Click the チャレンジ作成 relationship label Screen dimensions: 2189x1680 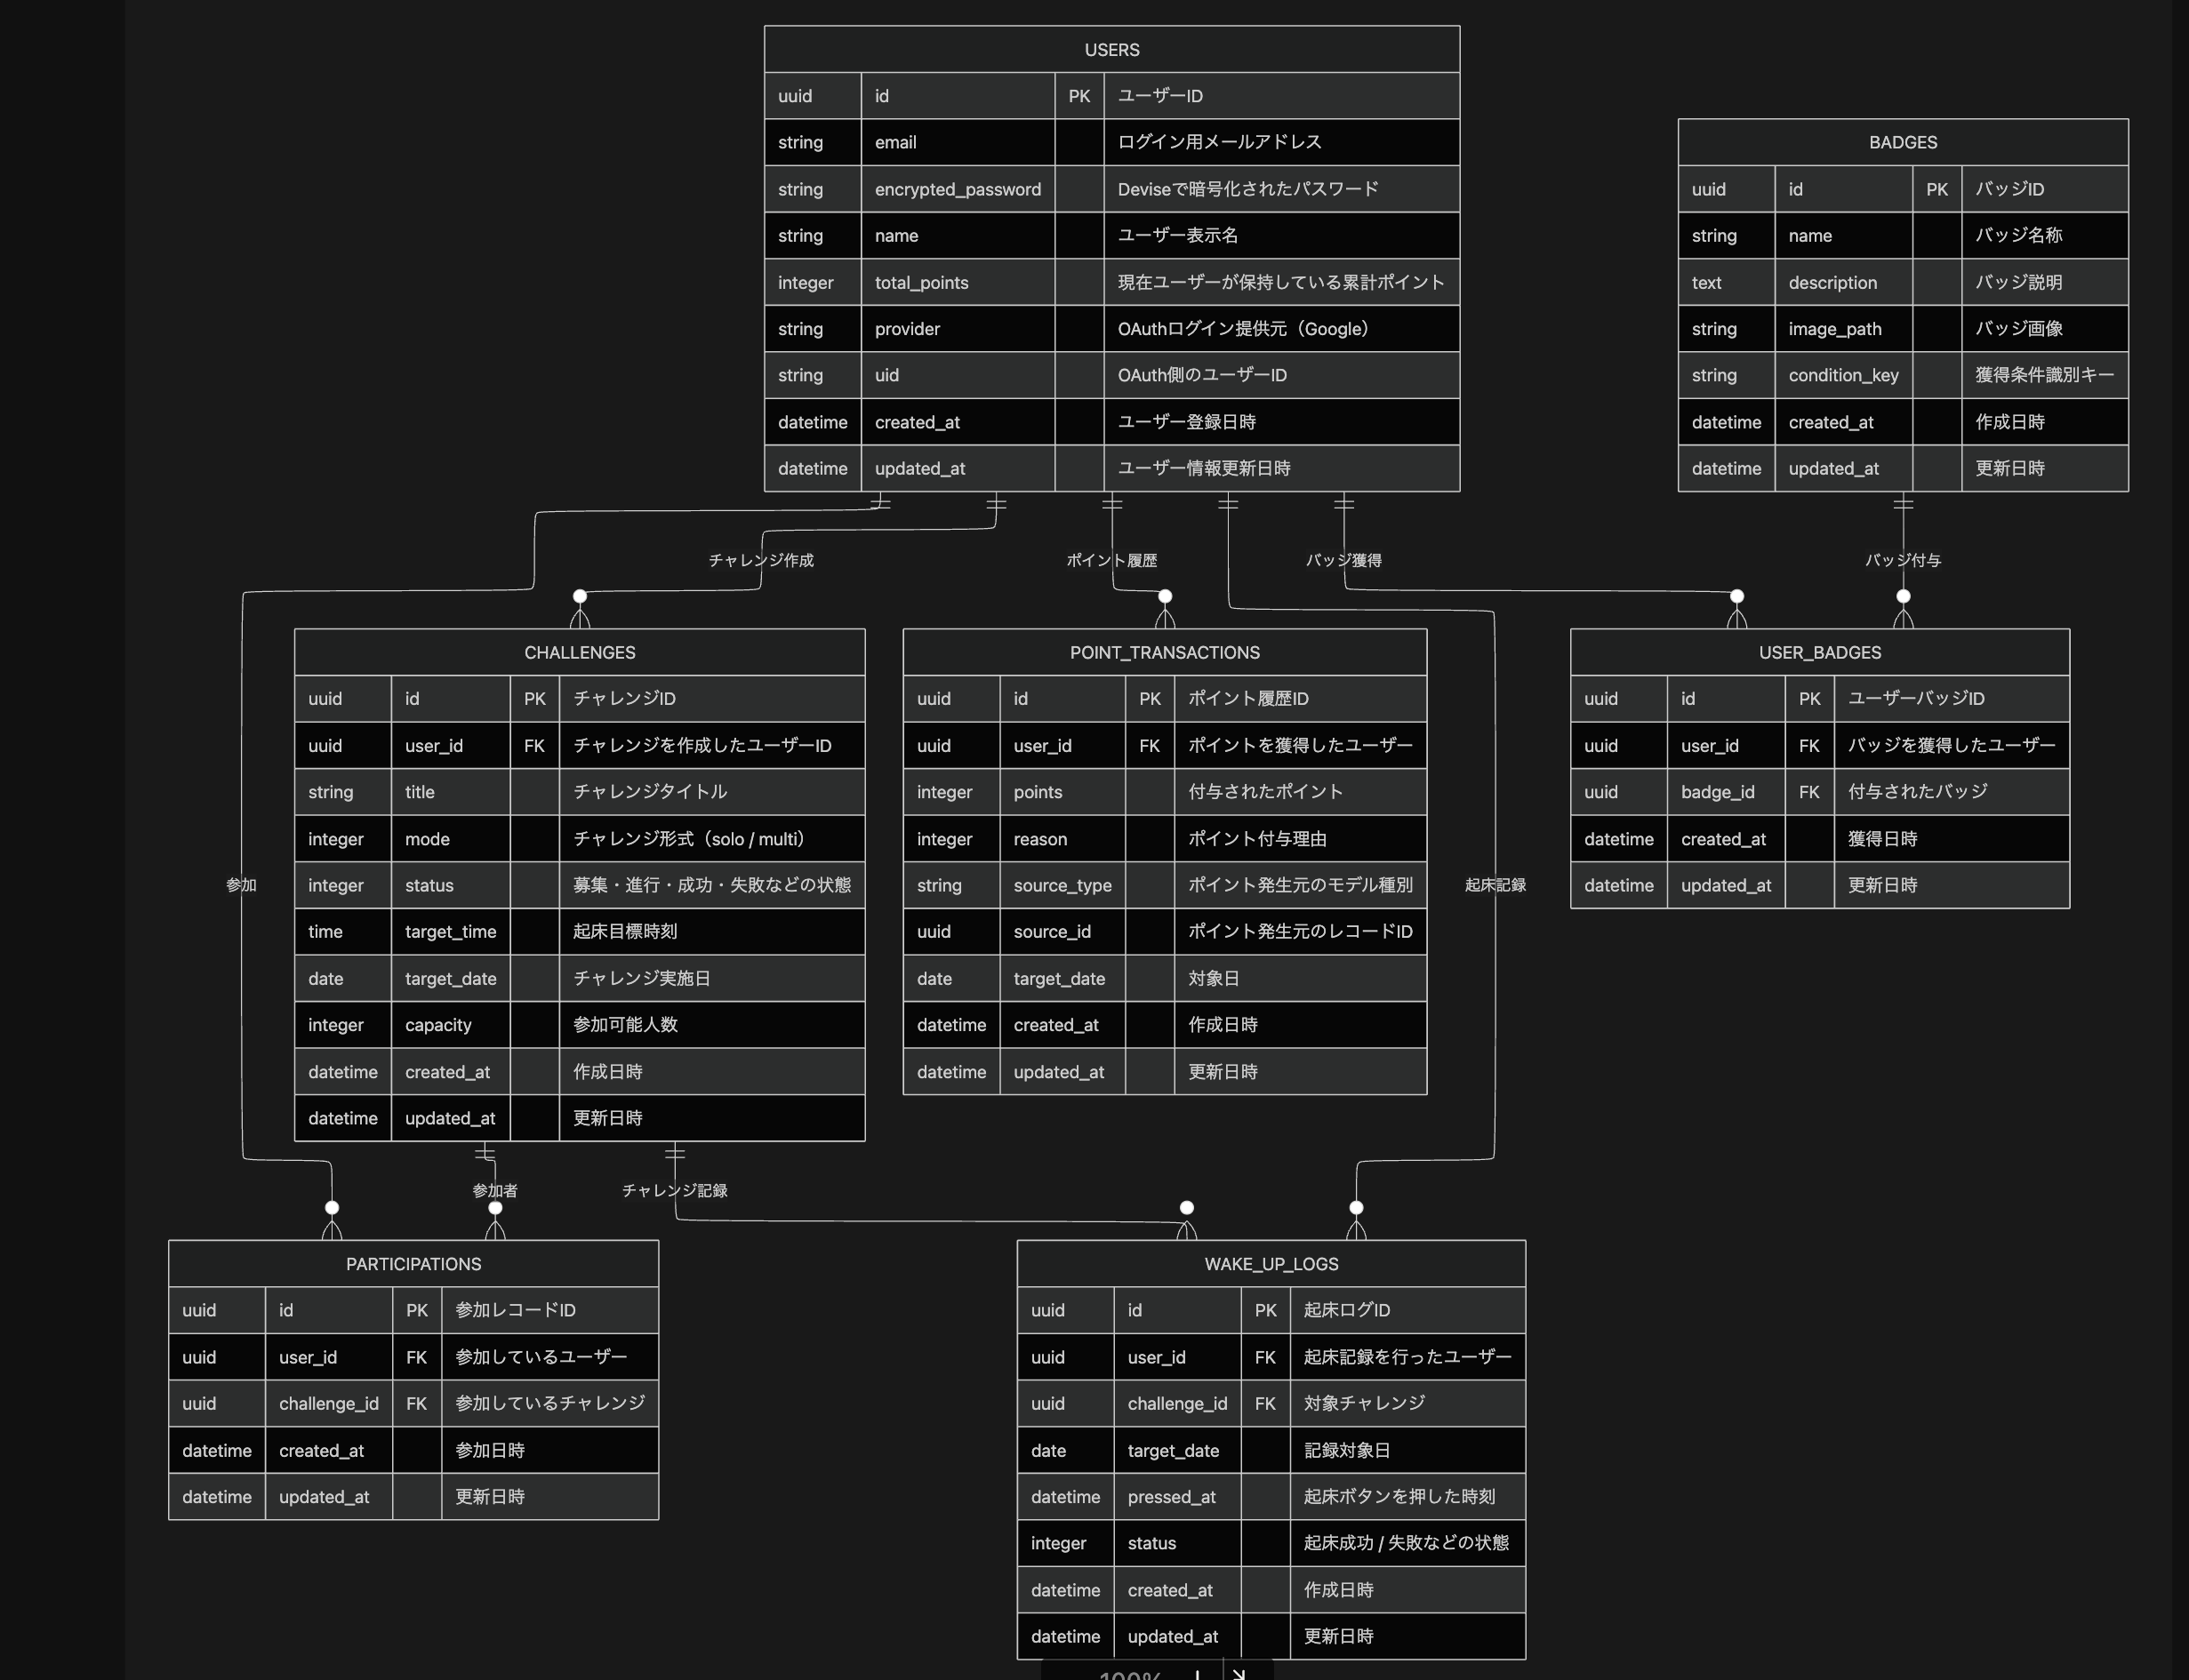761,560
